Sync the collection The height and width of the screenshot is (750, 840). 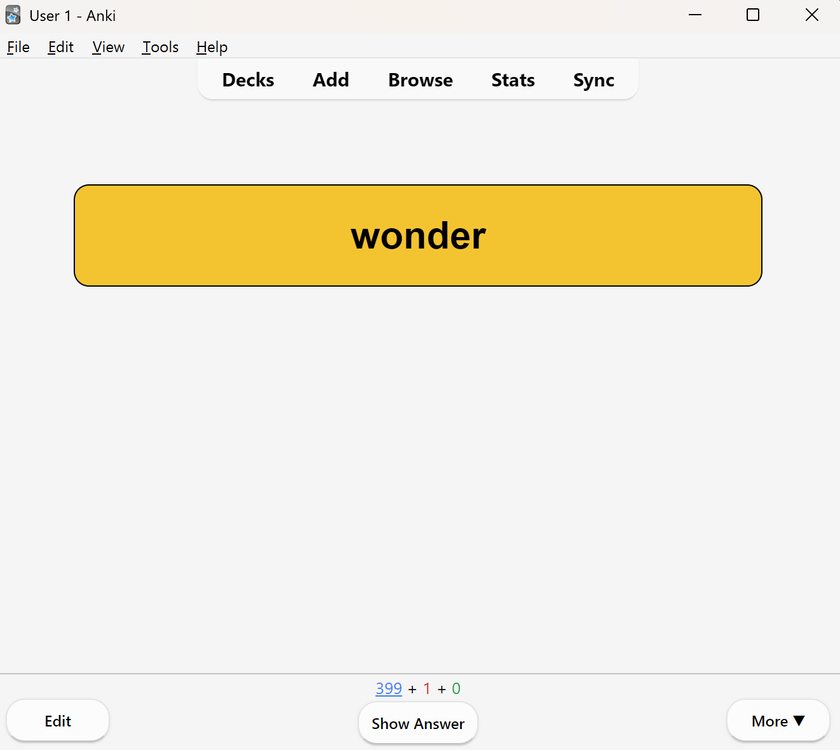tap(594, 80)
